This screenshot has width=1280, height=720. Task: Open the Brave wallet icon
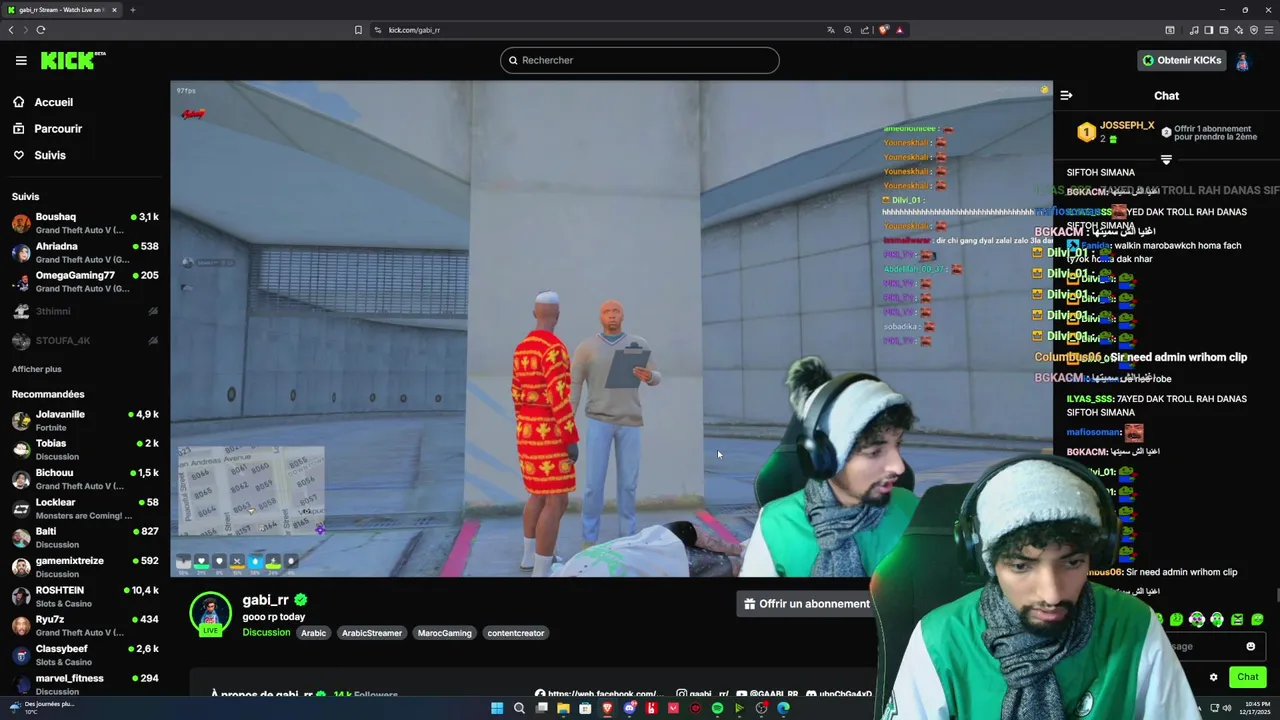(x=1223, y=30)
